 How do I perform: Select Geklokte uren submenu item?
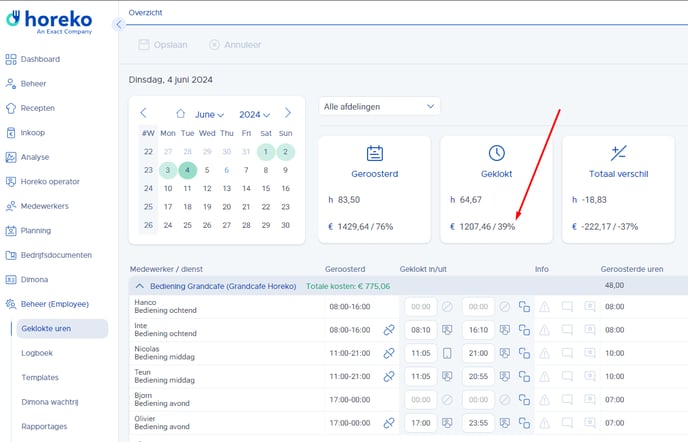click(62, 328)
